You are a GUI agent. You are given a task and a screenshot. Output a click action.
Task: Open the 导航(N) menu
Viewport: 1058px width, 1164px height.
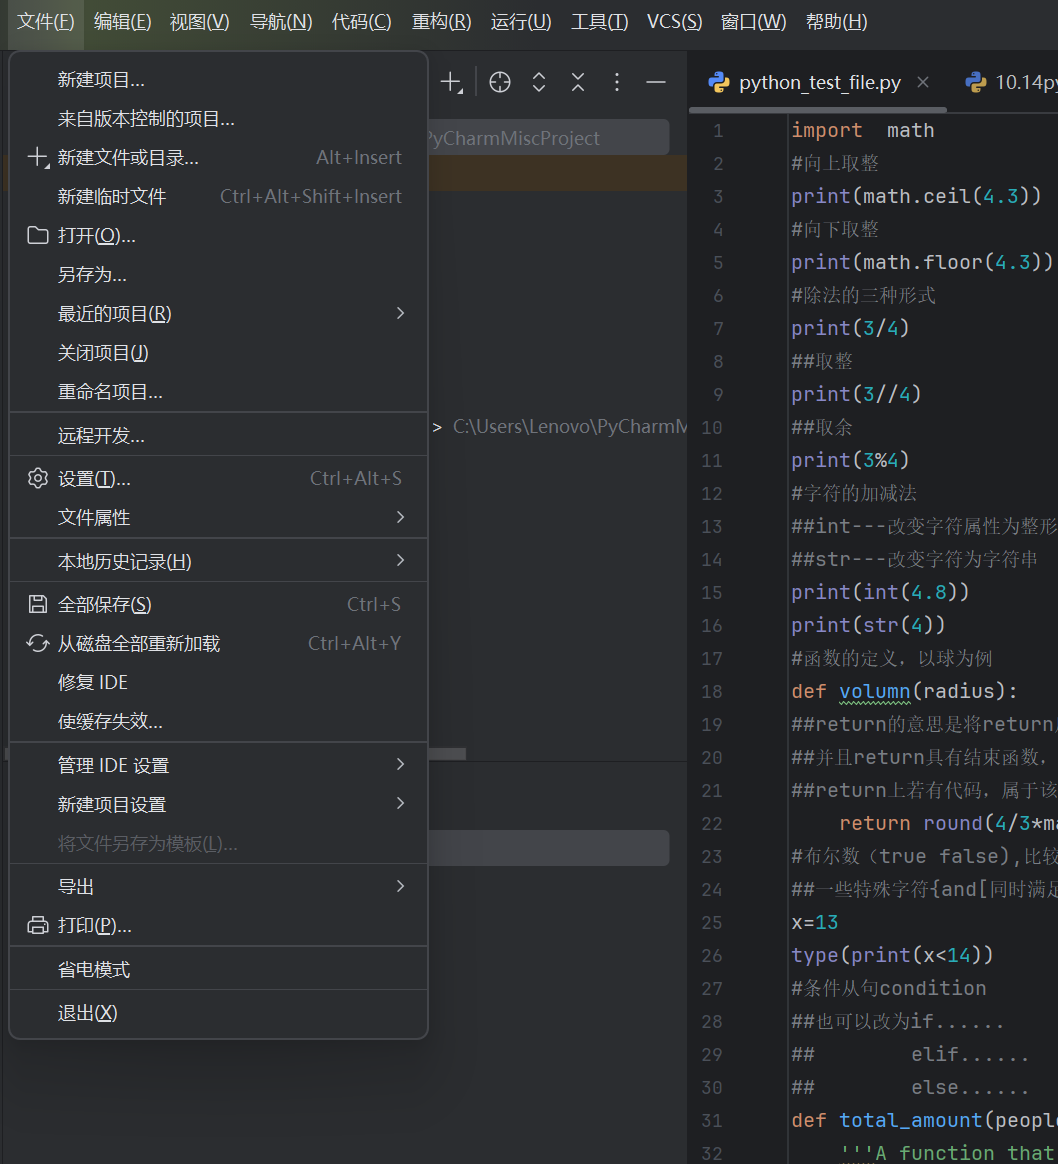click(x=281, y=22)
